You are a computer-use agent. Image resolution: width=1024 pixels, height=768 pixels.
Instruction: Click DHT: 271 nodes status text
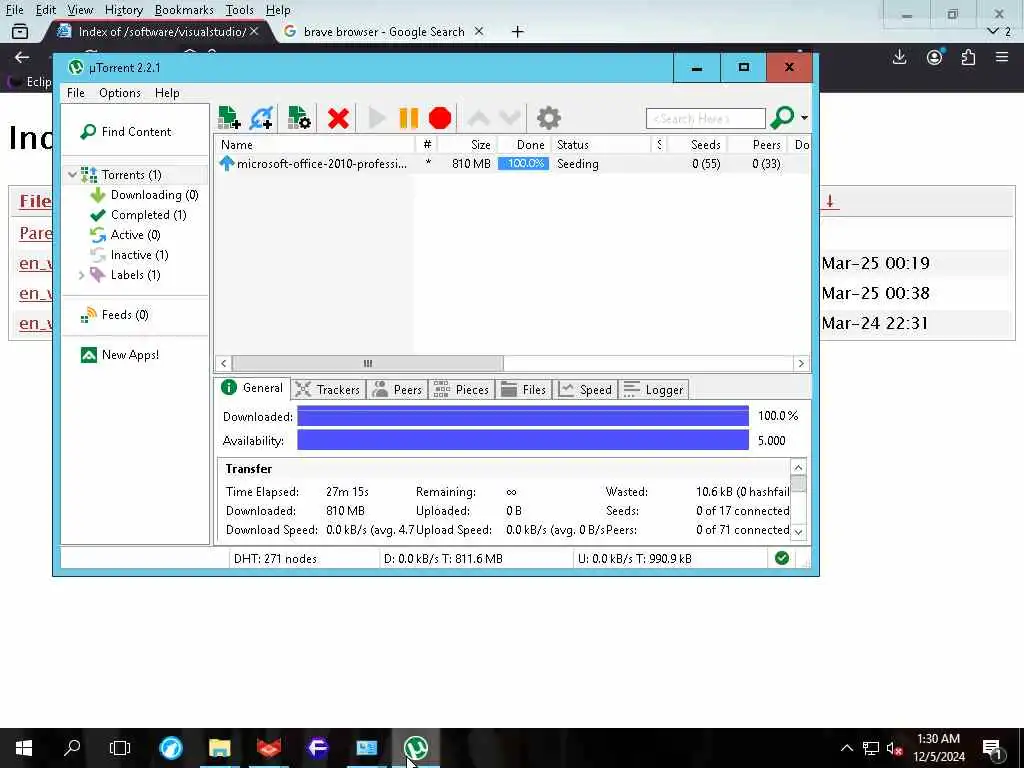click(275, 559)
